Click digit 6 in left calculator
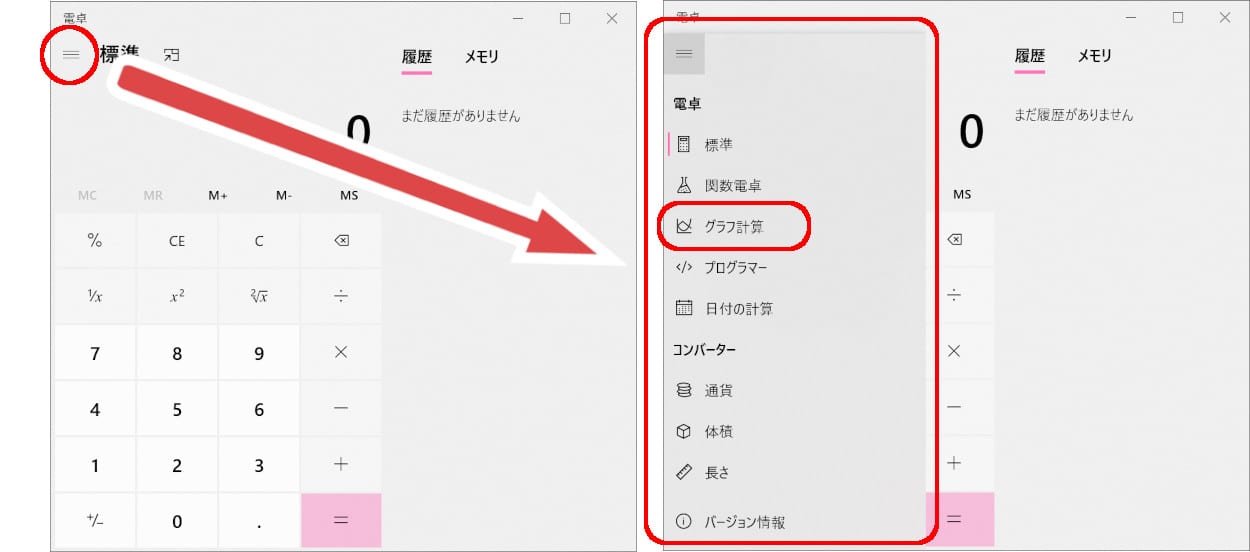This screenshot has height=552, width=1250. [259, 409]
